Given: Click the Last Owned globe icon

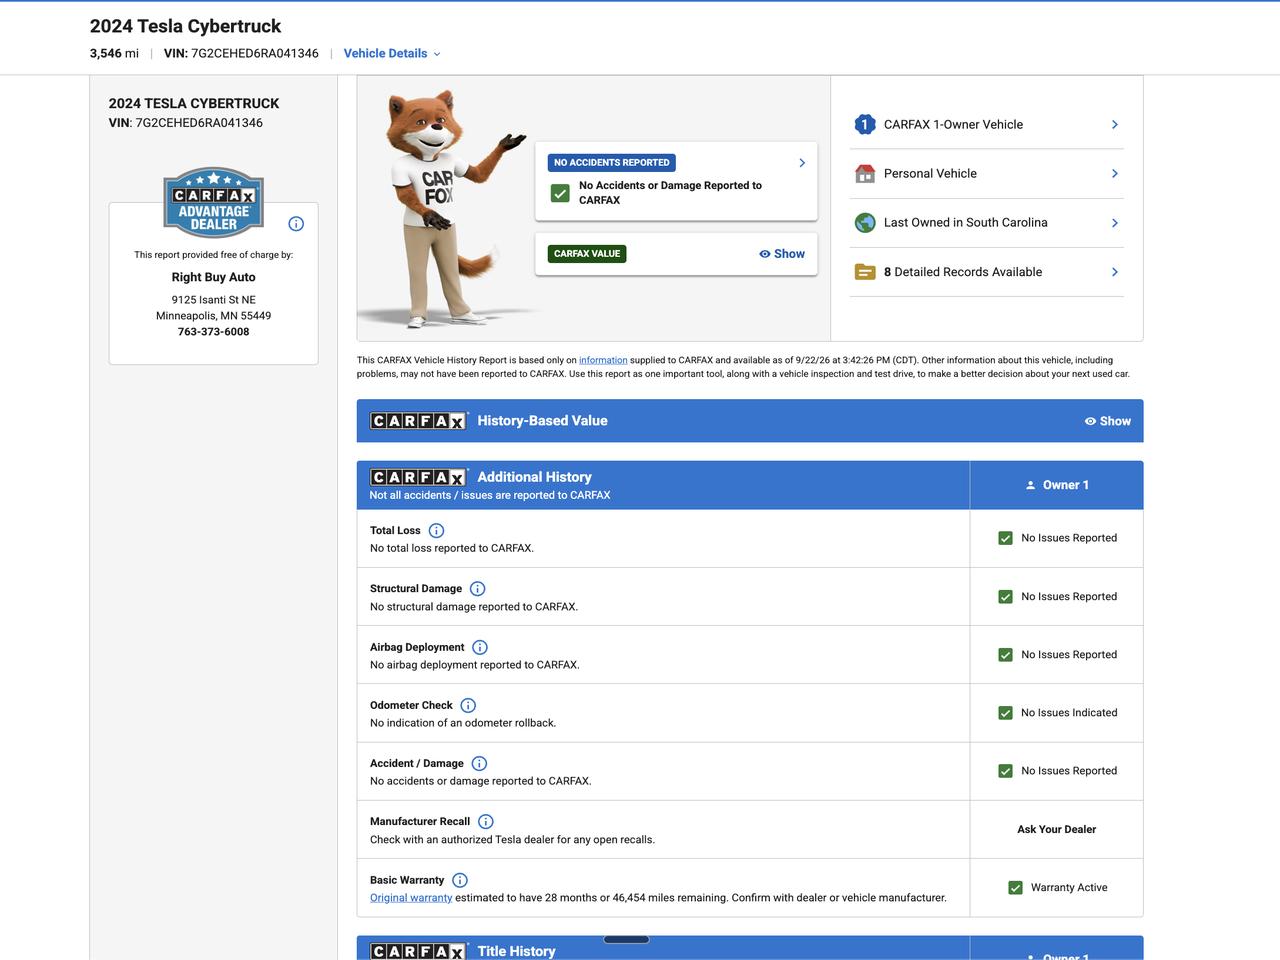Looking at the screenshot, I should tap(865, 223).
